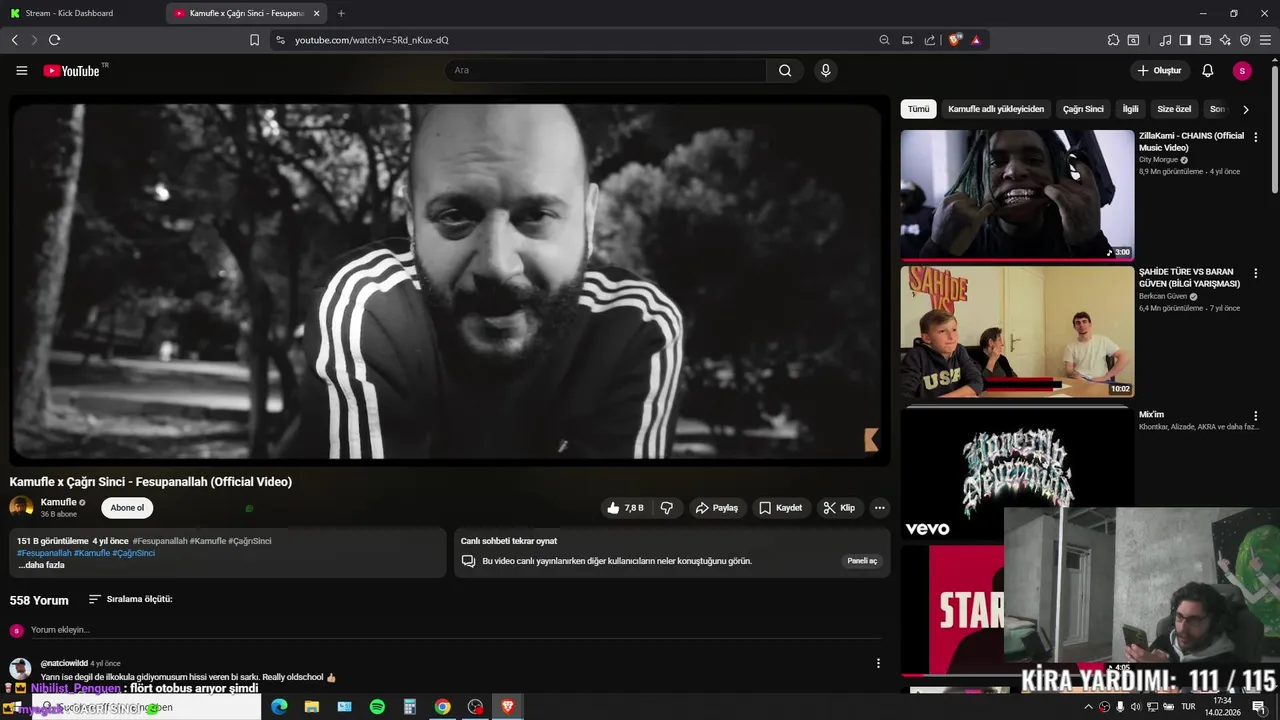Open Sıralama ölçütü sort dropdown
The height and width of the screenshot is (720, 1280).
tap(130, 599)
